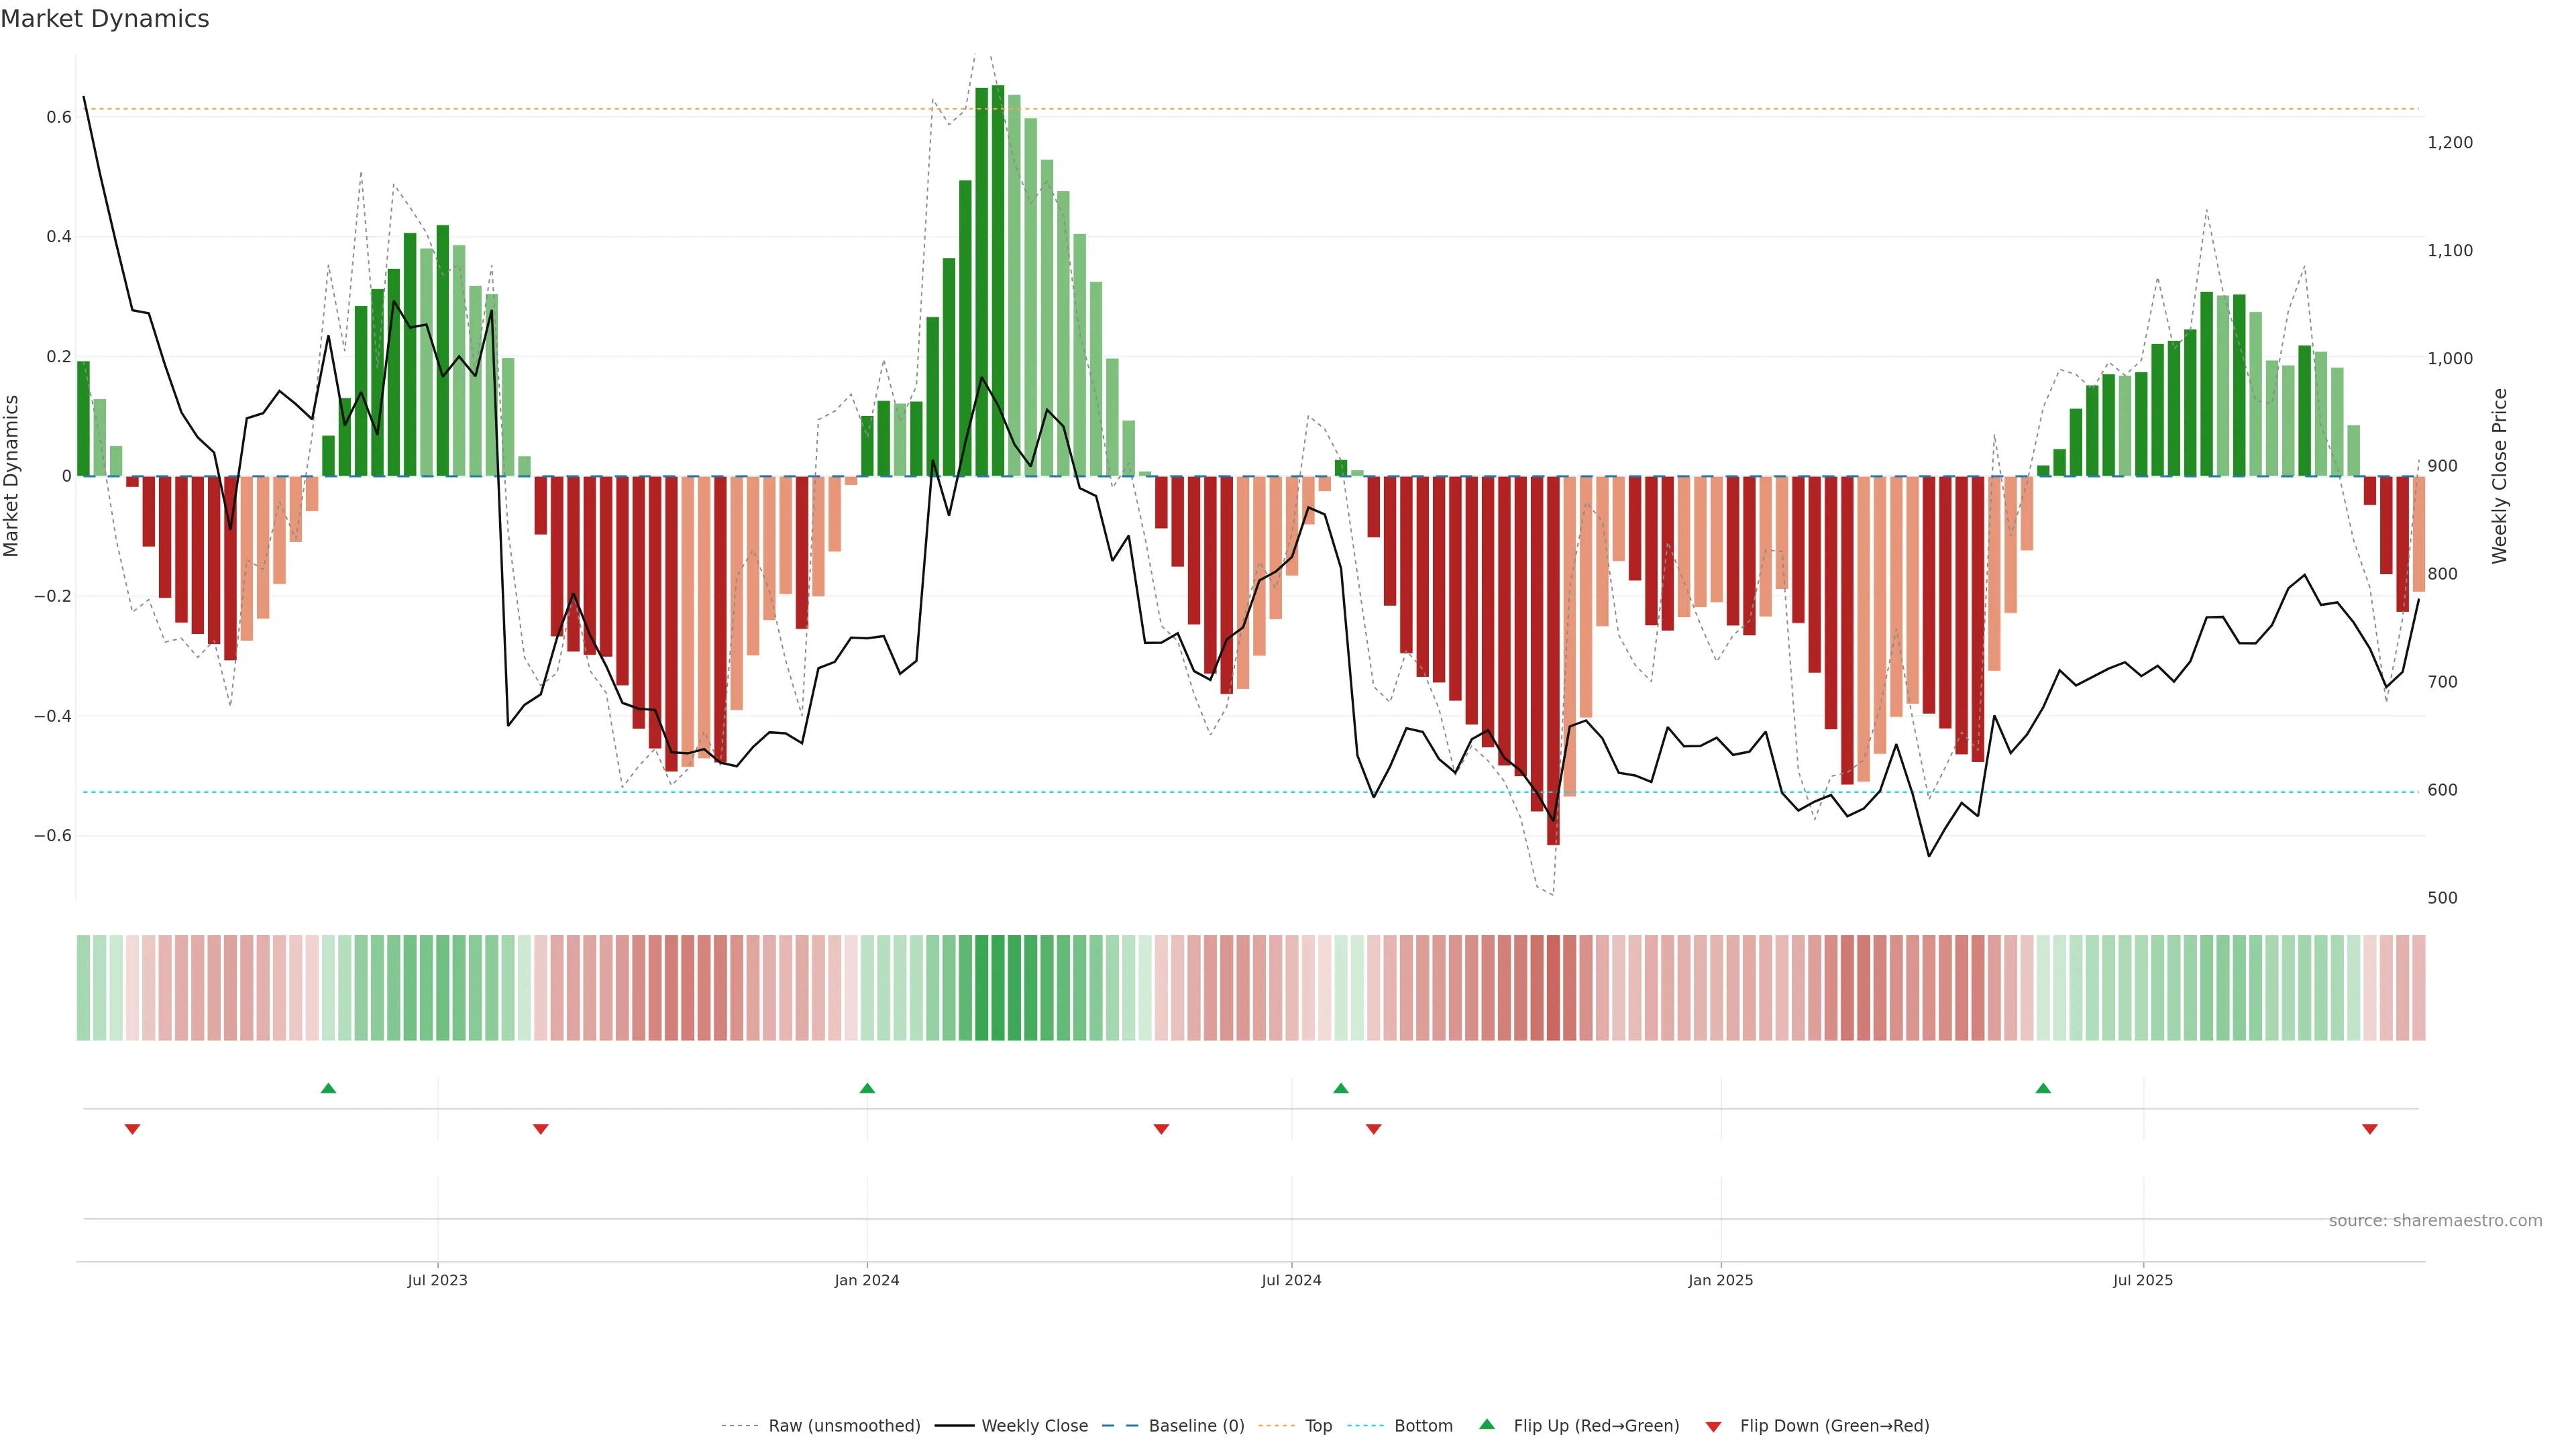Click the green flip-up marker after Jul 2024

click(x=1341, y=1088)
